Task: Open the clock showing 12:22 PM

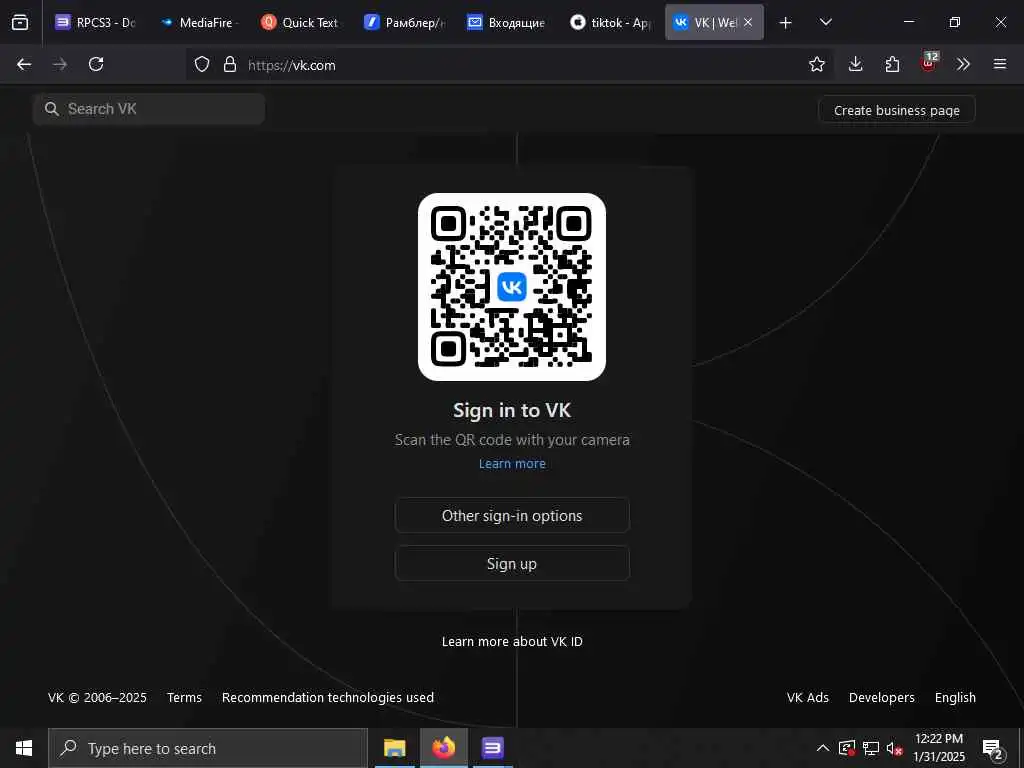Action: pyautogui.click(x=939, y=748)
